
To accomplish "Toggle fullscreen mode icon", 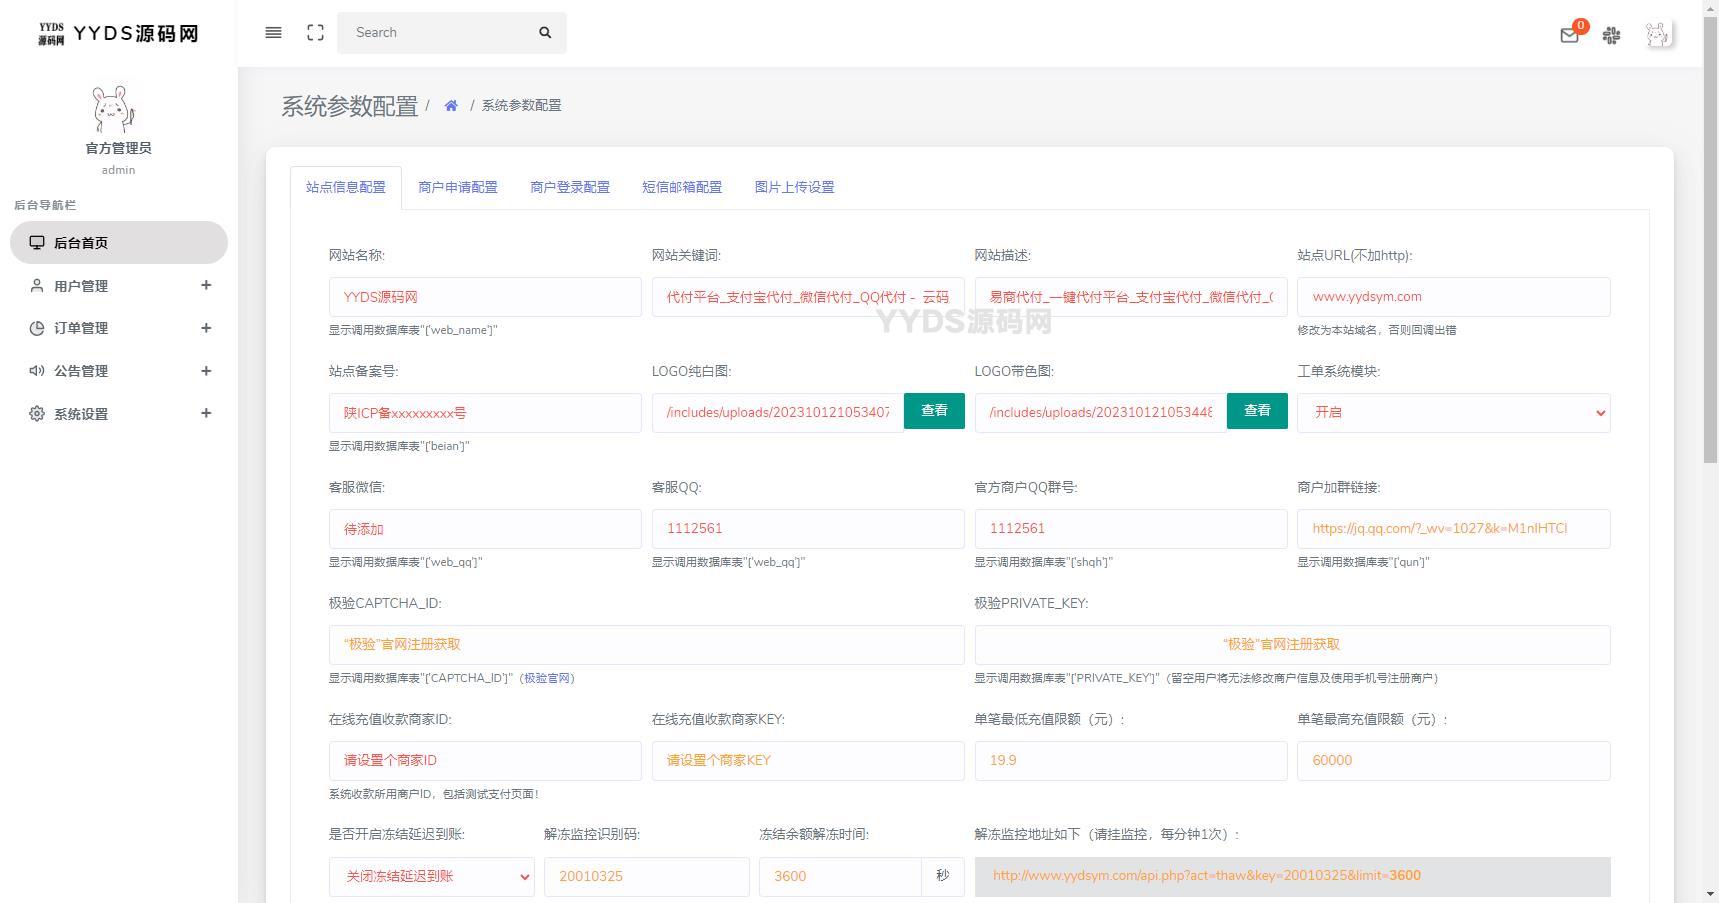I will pyautogui.click(x=315, y=33).
